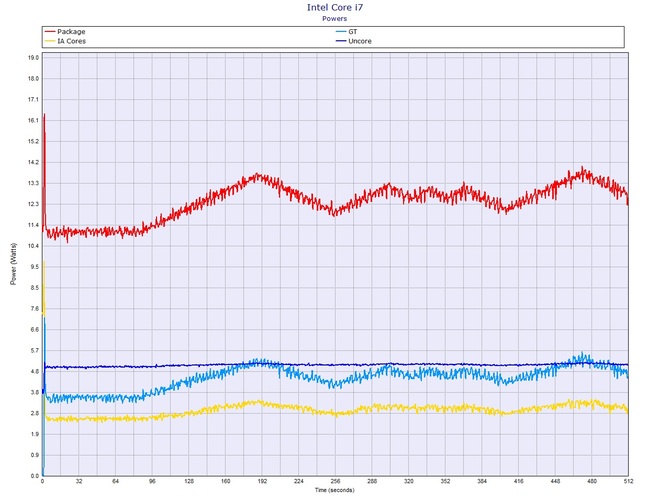Click the yellow IA Cores legend color line
Screen dimensions: 670x502
pos(50,41)
